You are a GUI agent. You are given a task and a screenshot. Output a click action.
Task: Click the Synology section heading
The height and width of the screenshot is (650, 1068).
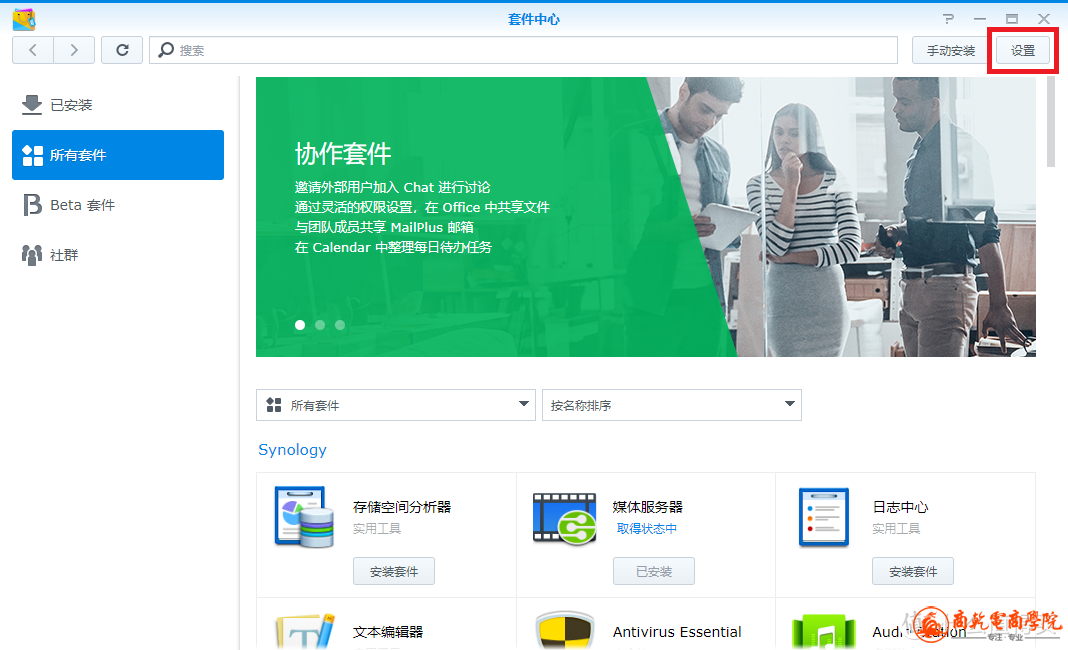coord(292,450)
